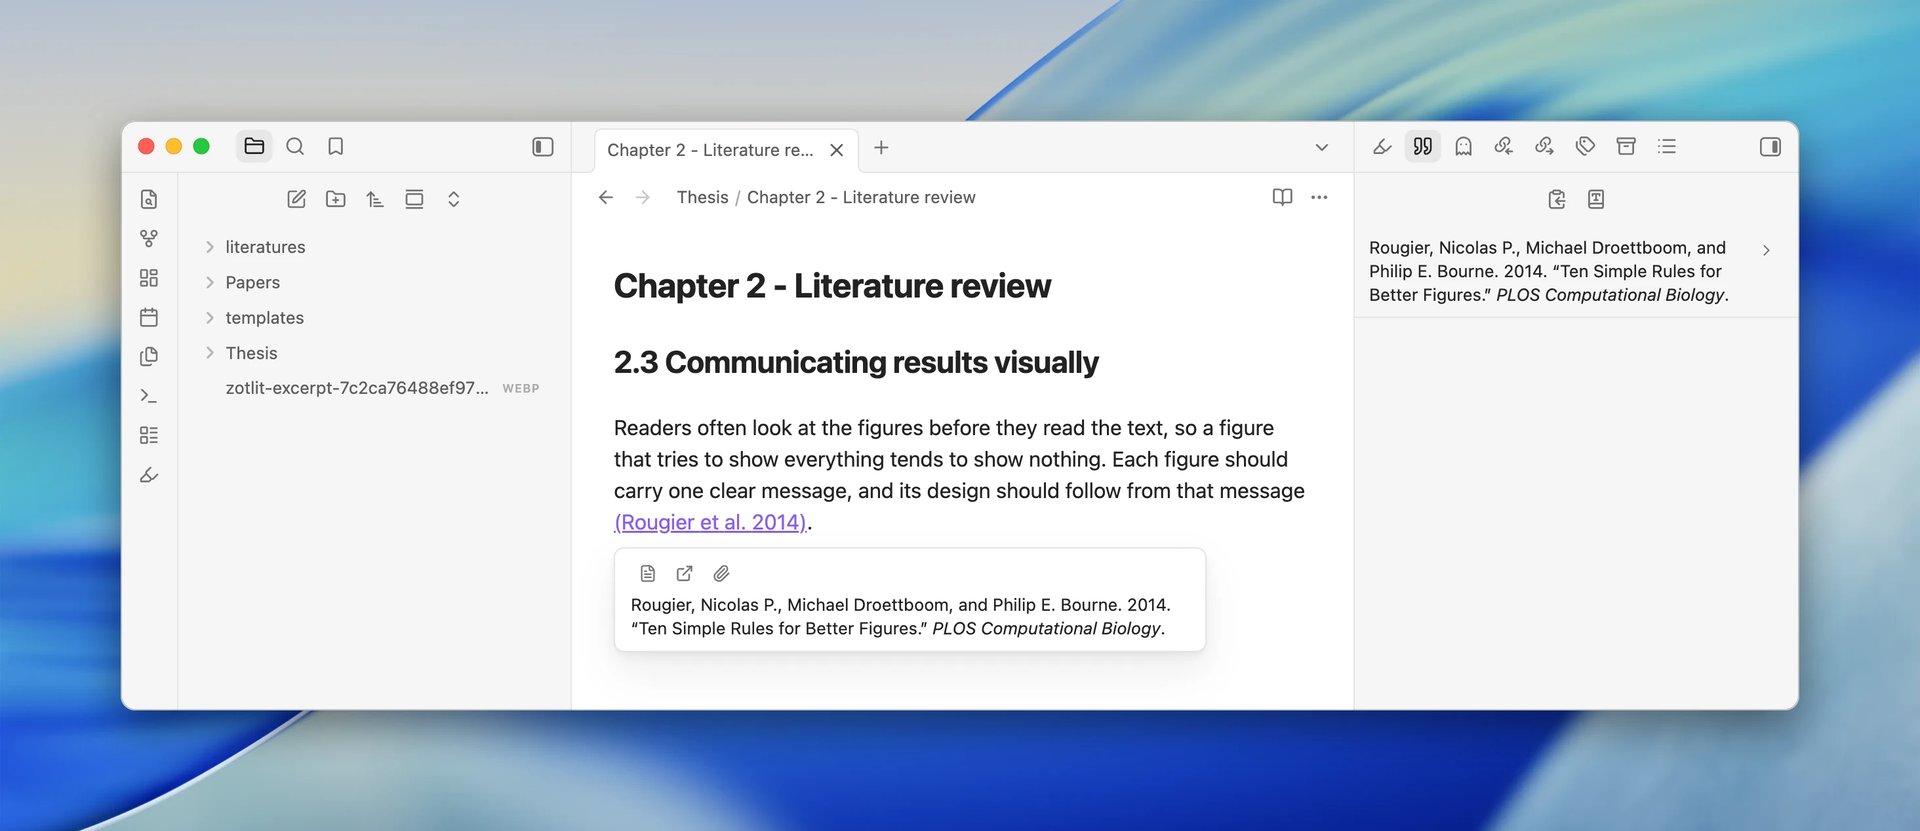Open the search tab icon
The height and width of the screenshot is (831, 1920).
[x=295, y=146]
